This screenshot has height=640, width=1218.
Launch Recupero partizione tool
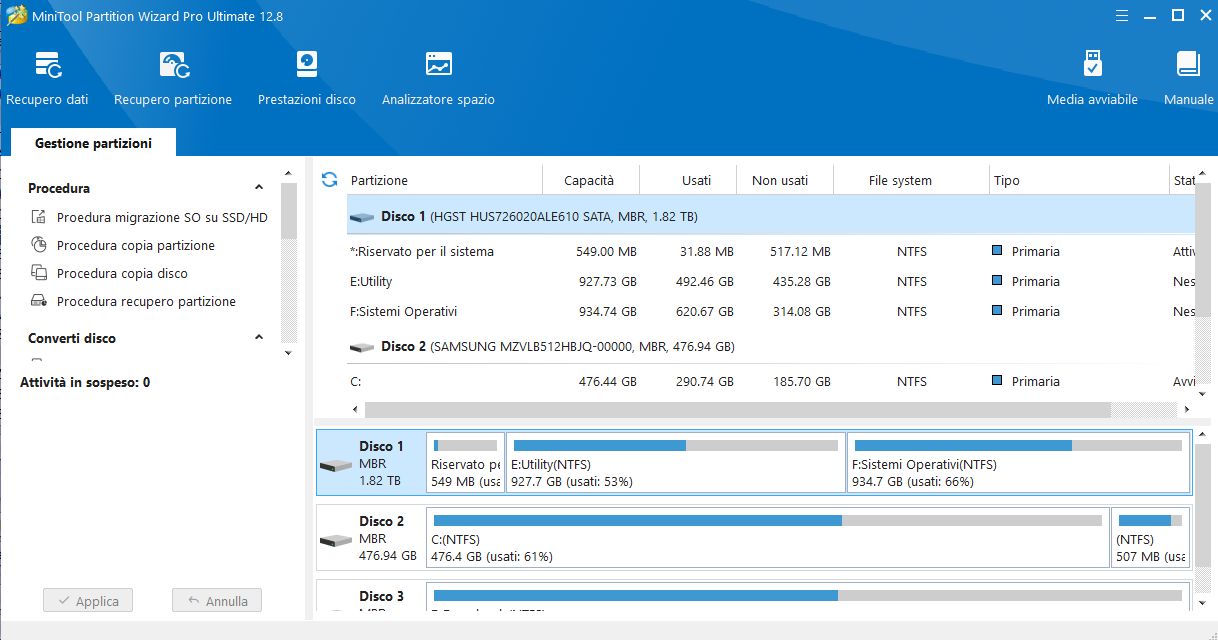(x=173, y=79)
